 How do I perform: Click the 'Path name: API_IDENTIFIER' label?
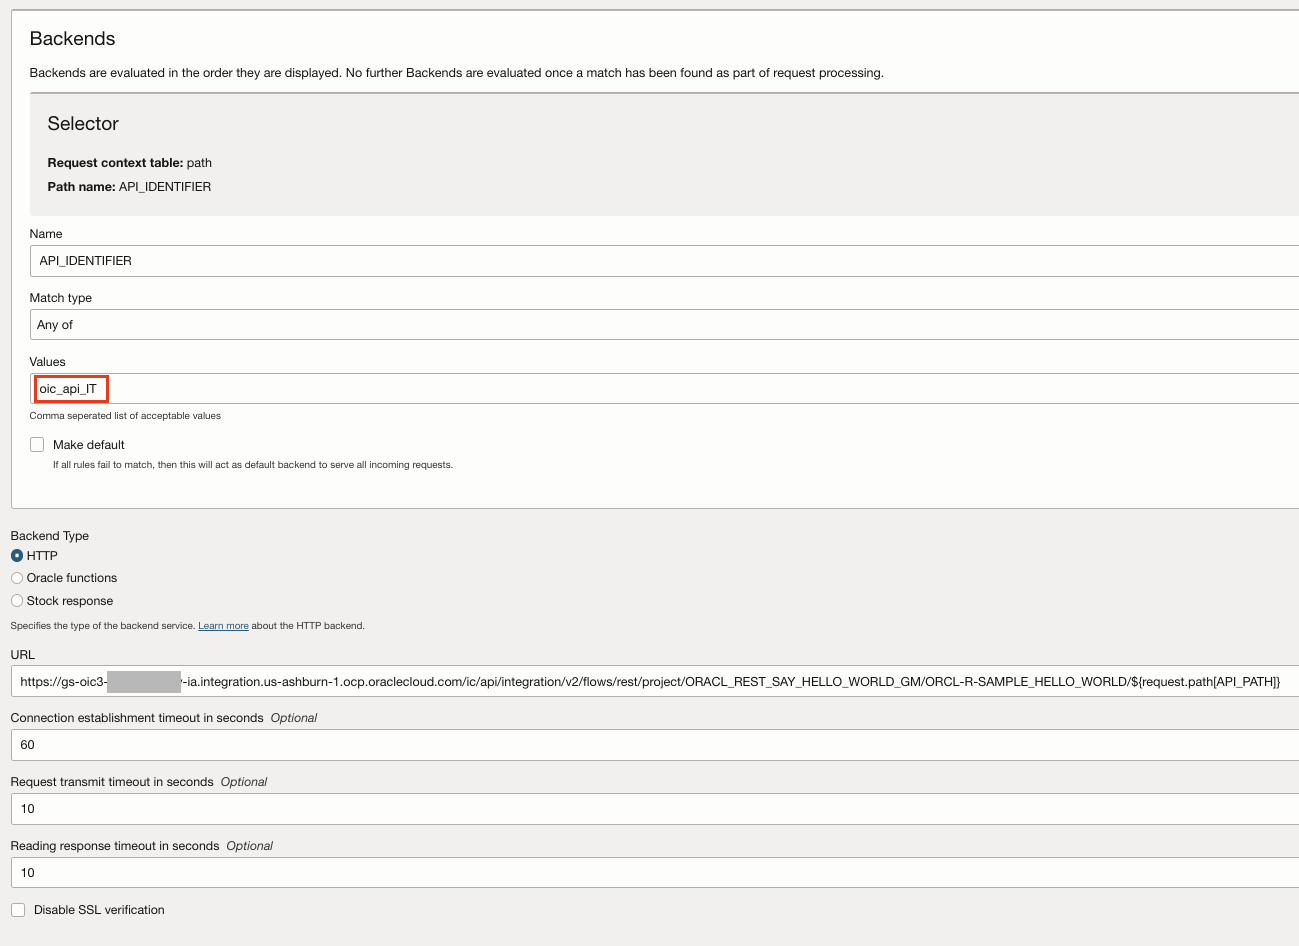(129, 186)
